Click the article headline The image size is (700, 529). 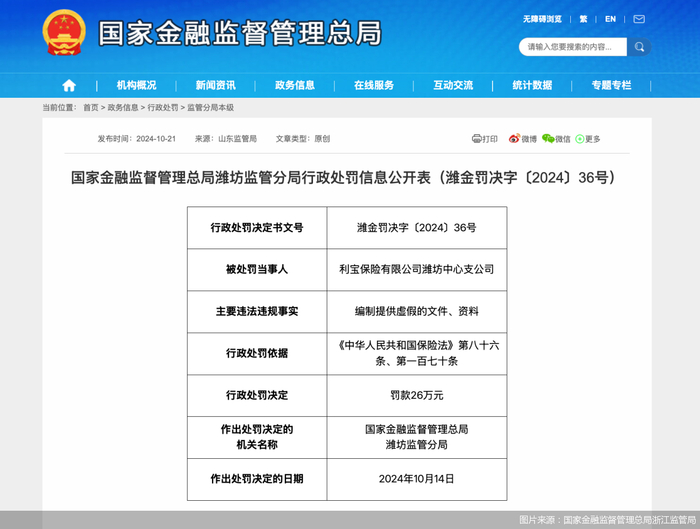click(343, 178)
